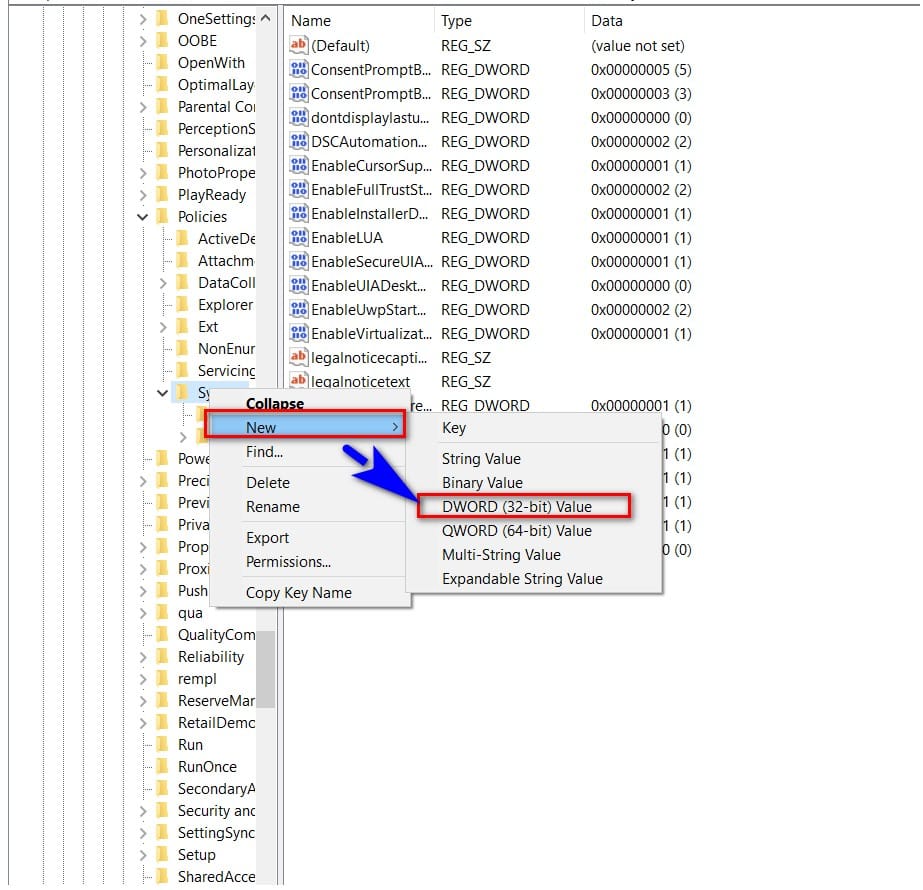Open the New submenu in context menu
923x890 pixels.
[306, 427]
